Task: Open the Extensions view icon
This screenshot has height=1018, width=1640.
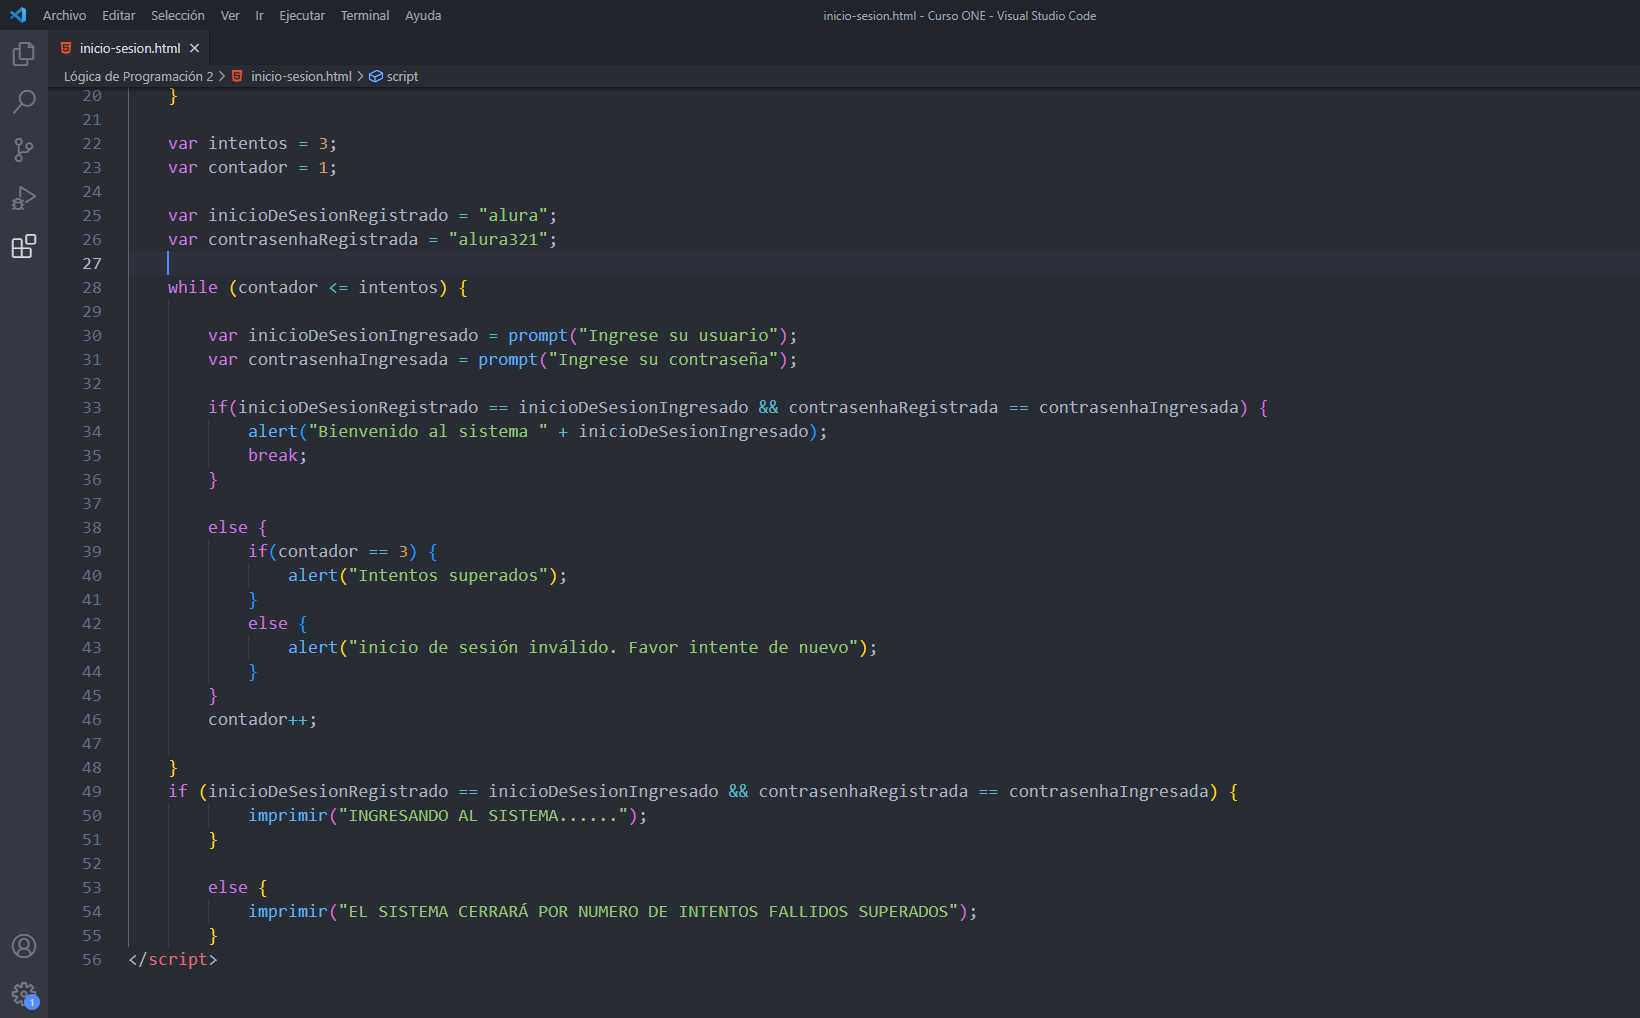Action: [x=24, y=246]
